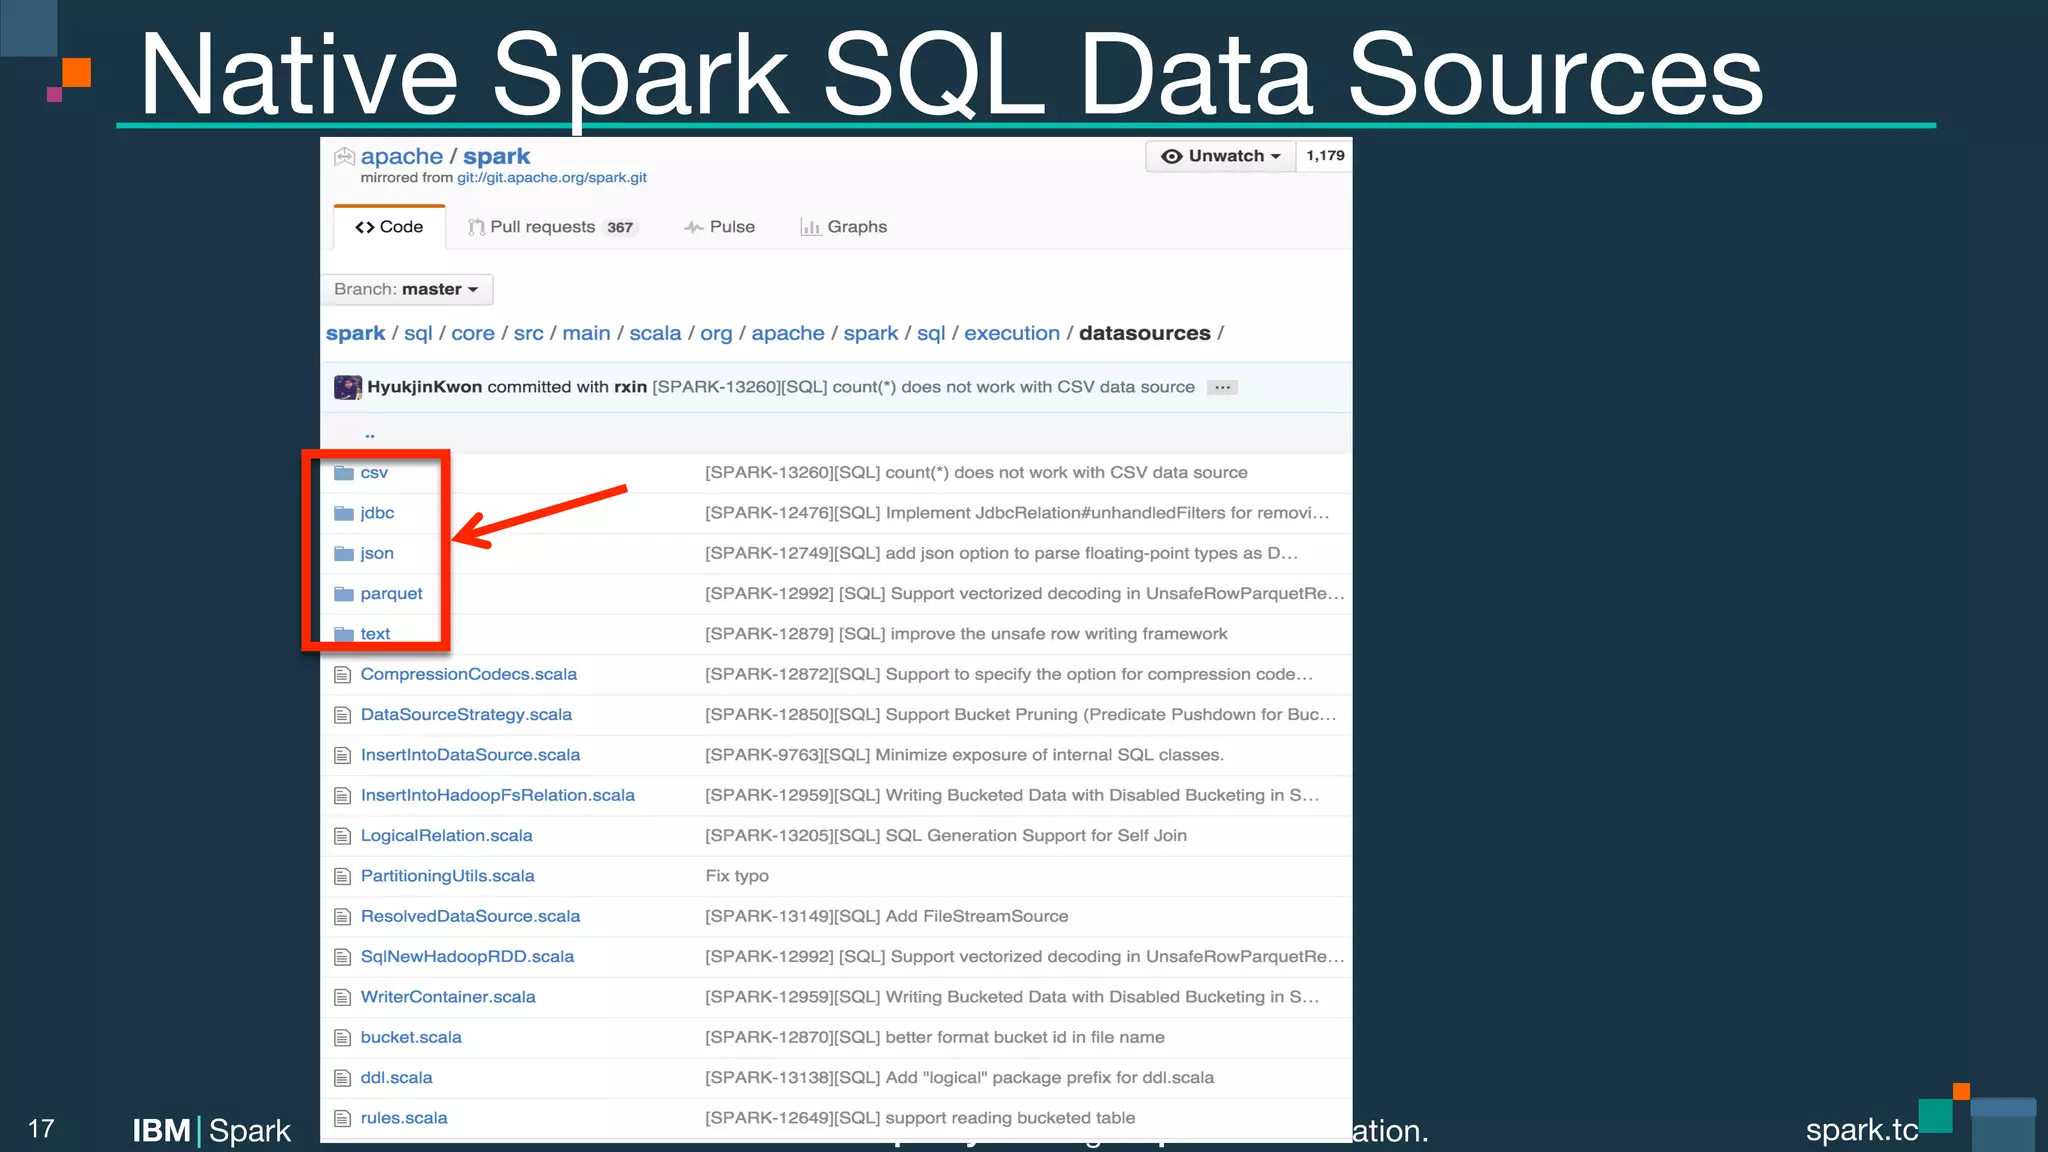Open DataSourceStrategy.scala file link
This screenshot has height=1152, width=2048.
pyautogui.click(x=466, y=714)
